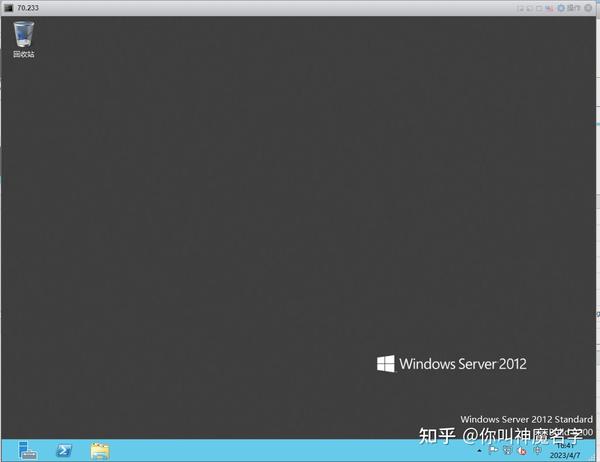The width and height of the screenshot is (600, 462).
Task: Click the muted volume tray icon
Action: [x=522, y=451]
